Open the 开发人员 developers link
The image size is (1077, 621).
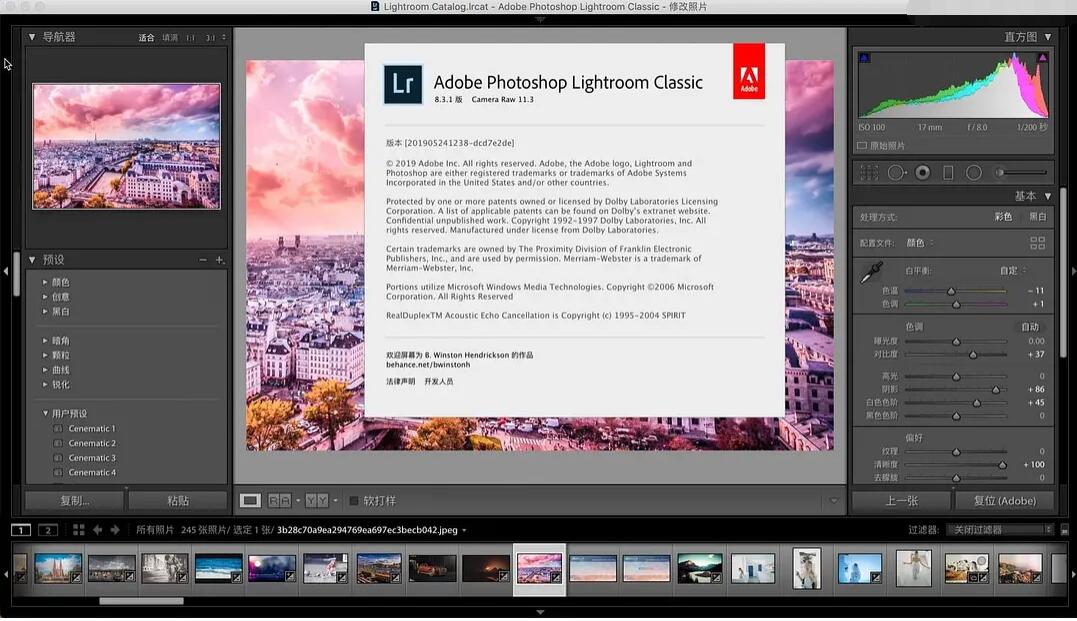(x=439, y=382)
